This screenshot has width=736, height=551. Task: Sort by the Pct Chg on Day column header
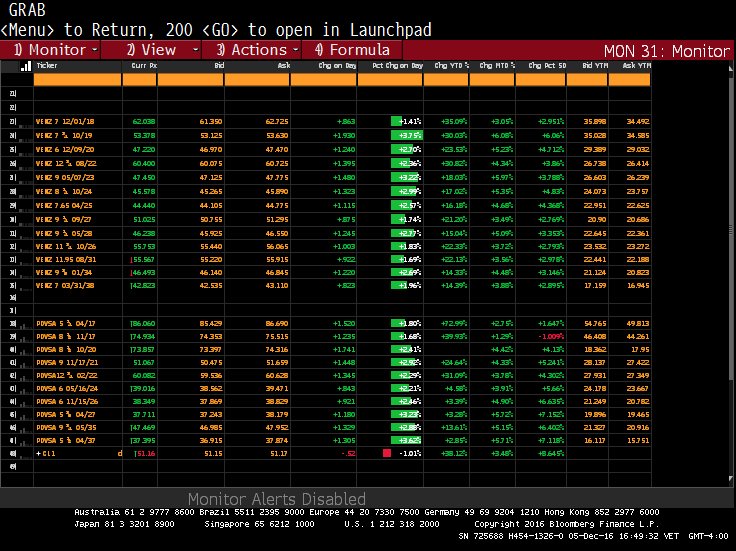(398, 66)
